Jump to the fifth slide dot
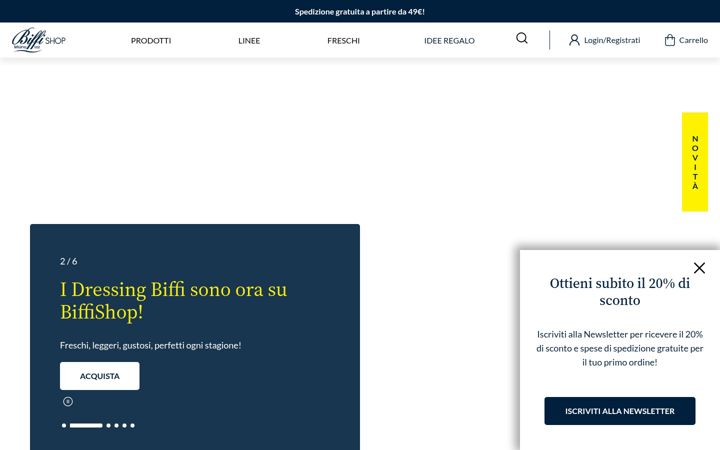The height and width of the screenshot is (450, 720). click(x=124, y=426)
